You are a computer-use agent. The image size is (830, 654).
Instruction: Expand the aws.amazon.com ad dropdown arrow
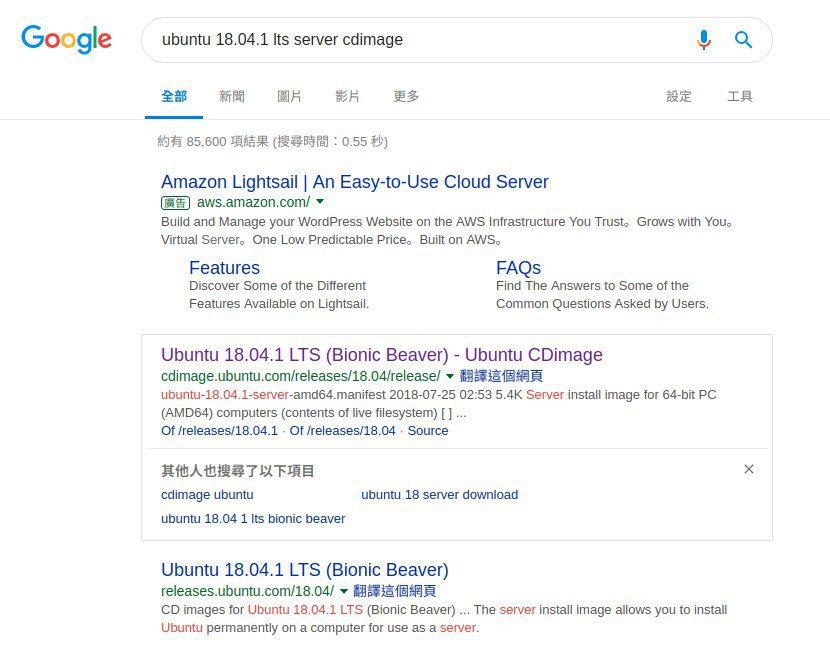coord(320,202)
